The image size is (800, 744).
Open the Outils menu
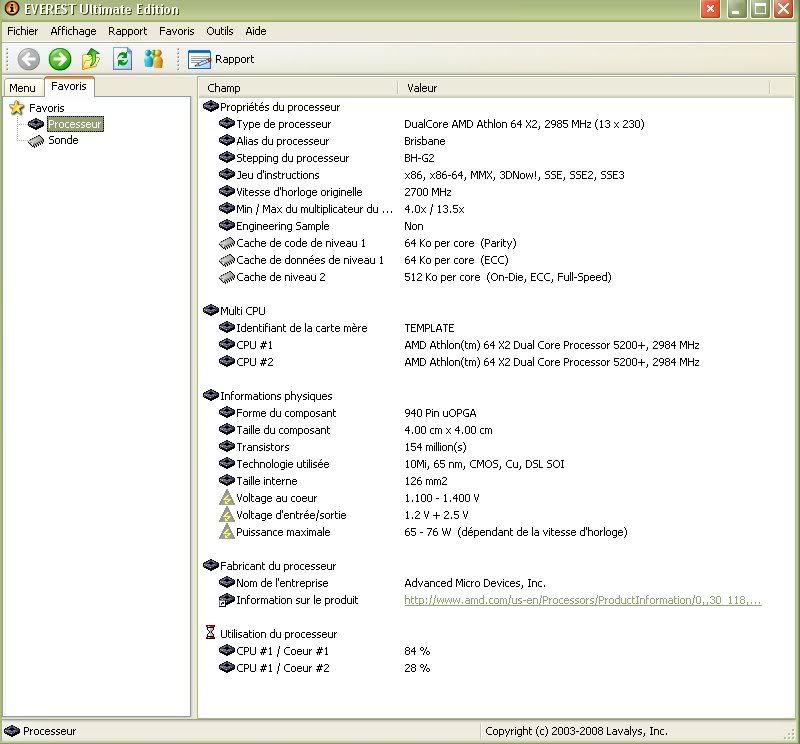[219, 31]
